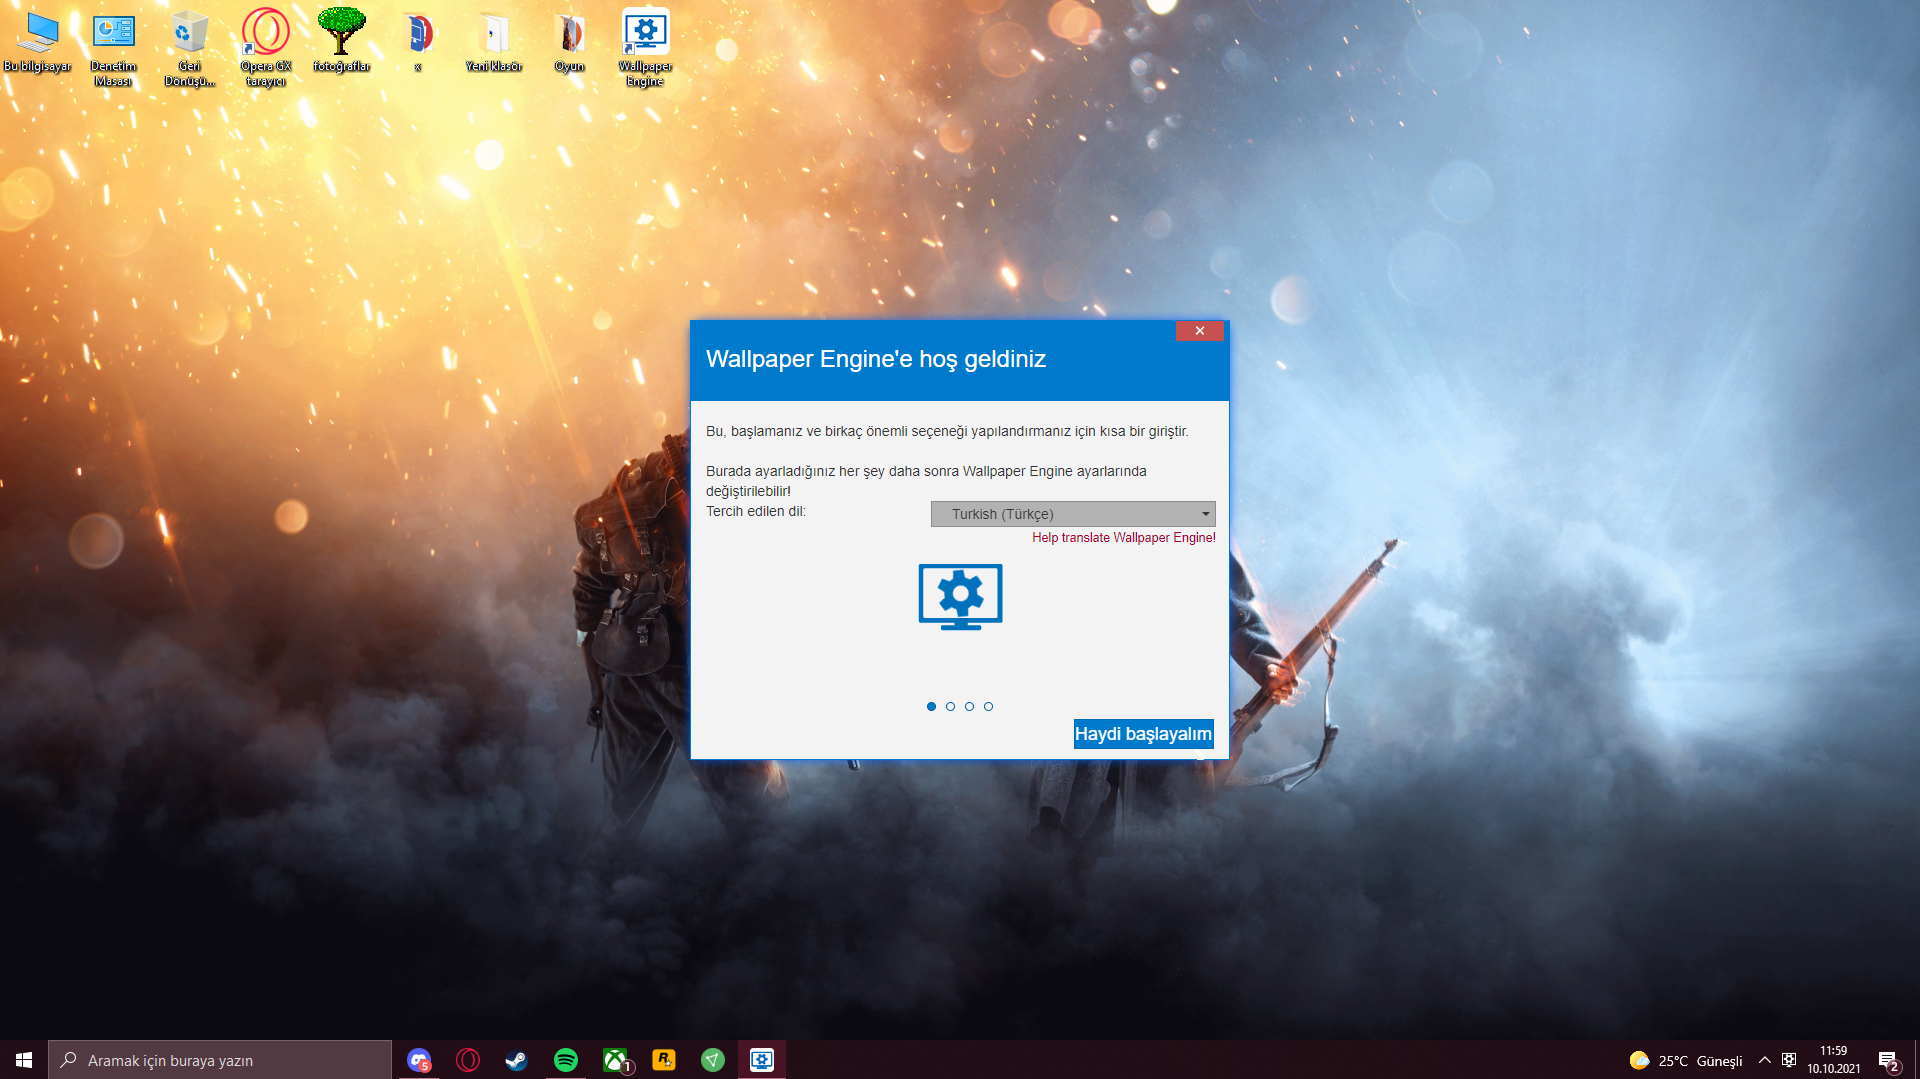Click the Show desktop strip in the taskbar
This screenshot has height=1079, width=1920.
point(1917,1060)
